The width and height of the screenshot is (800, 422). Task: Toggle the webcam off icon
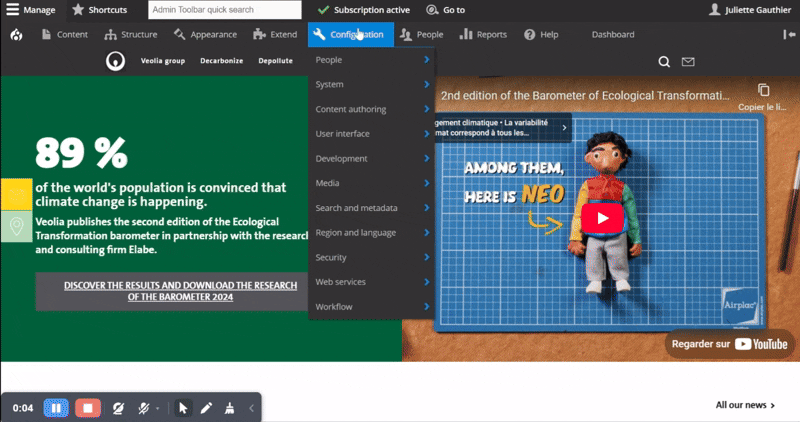click(120, 408)
